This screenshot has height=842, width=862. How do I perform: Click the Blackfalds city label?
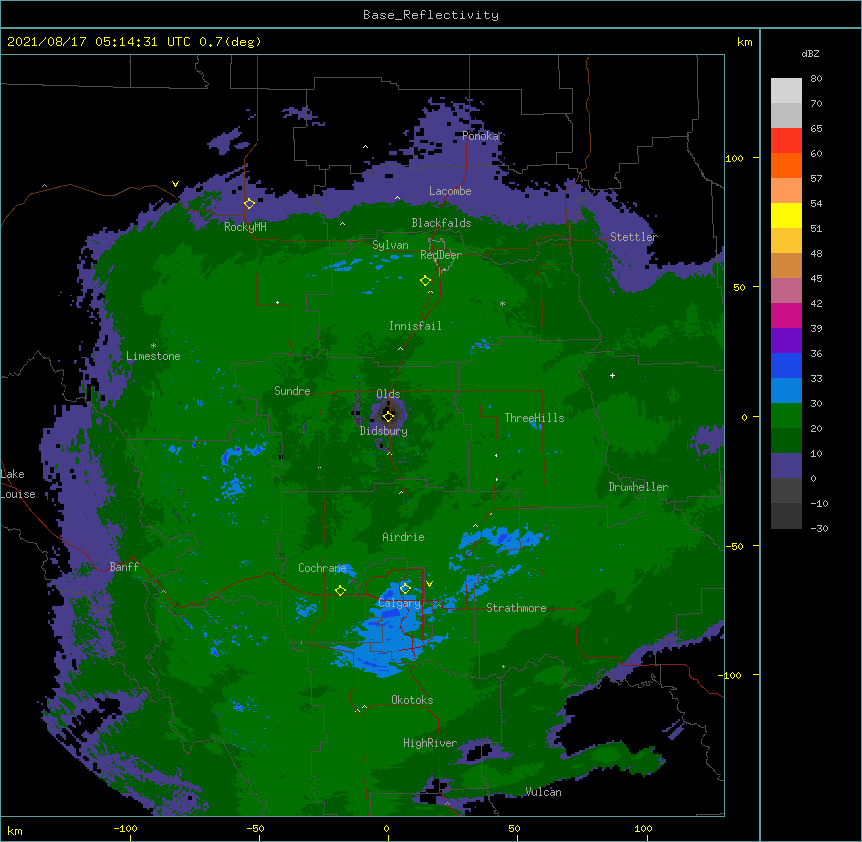tap(441, 223)
